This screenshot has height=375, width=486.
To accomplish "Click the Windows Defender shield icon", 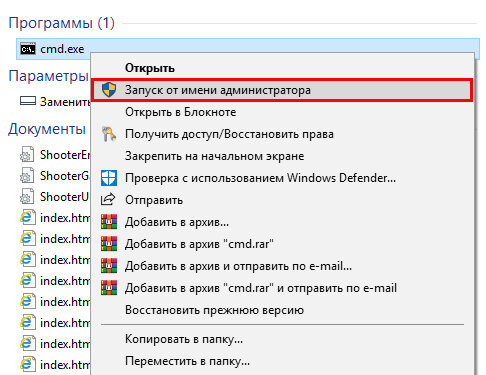I will pyautogui.click(x=109, y=178).
